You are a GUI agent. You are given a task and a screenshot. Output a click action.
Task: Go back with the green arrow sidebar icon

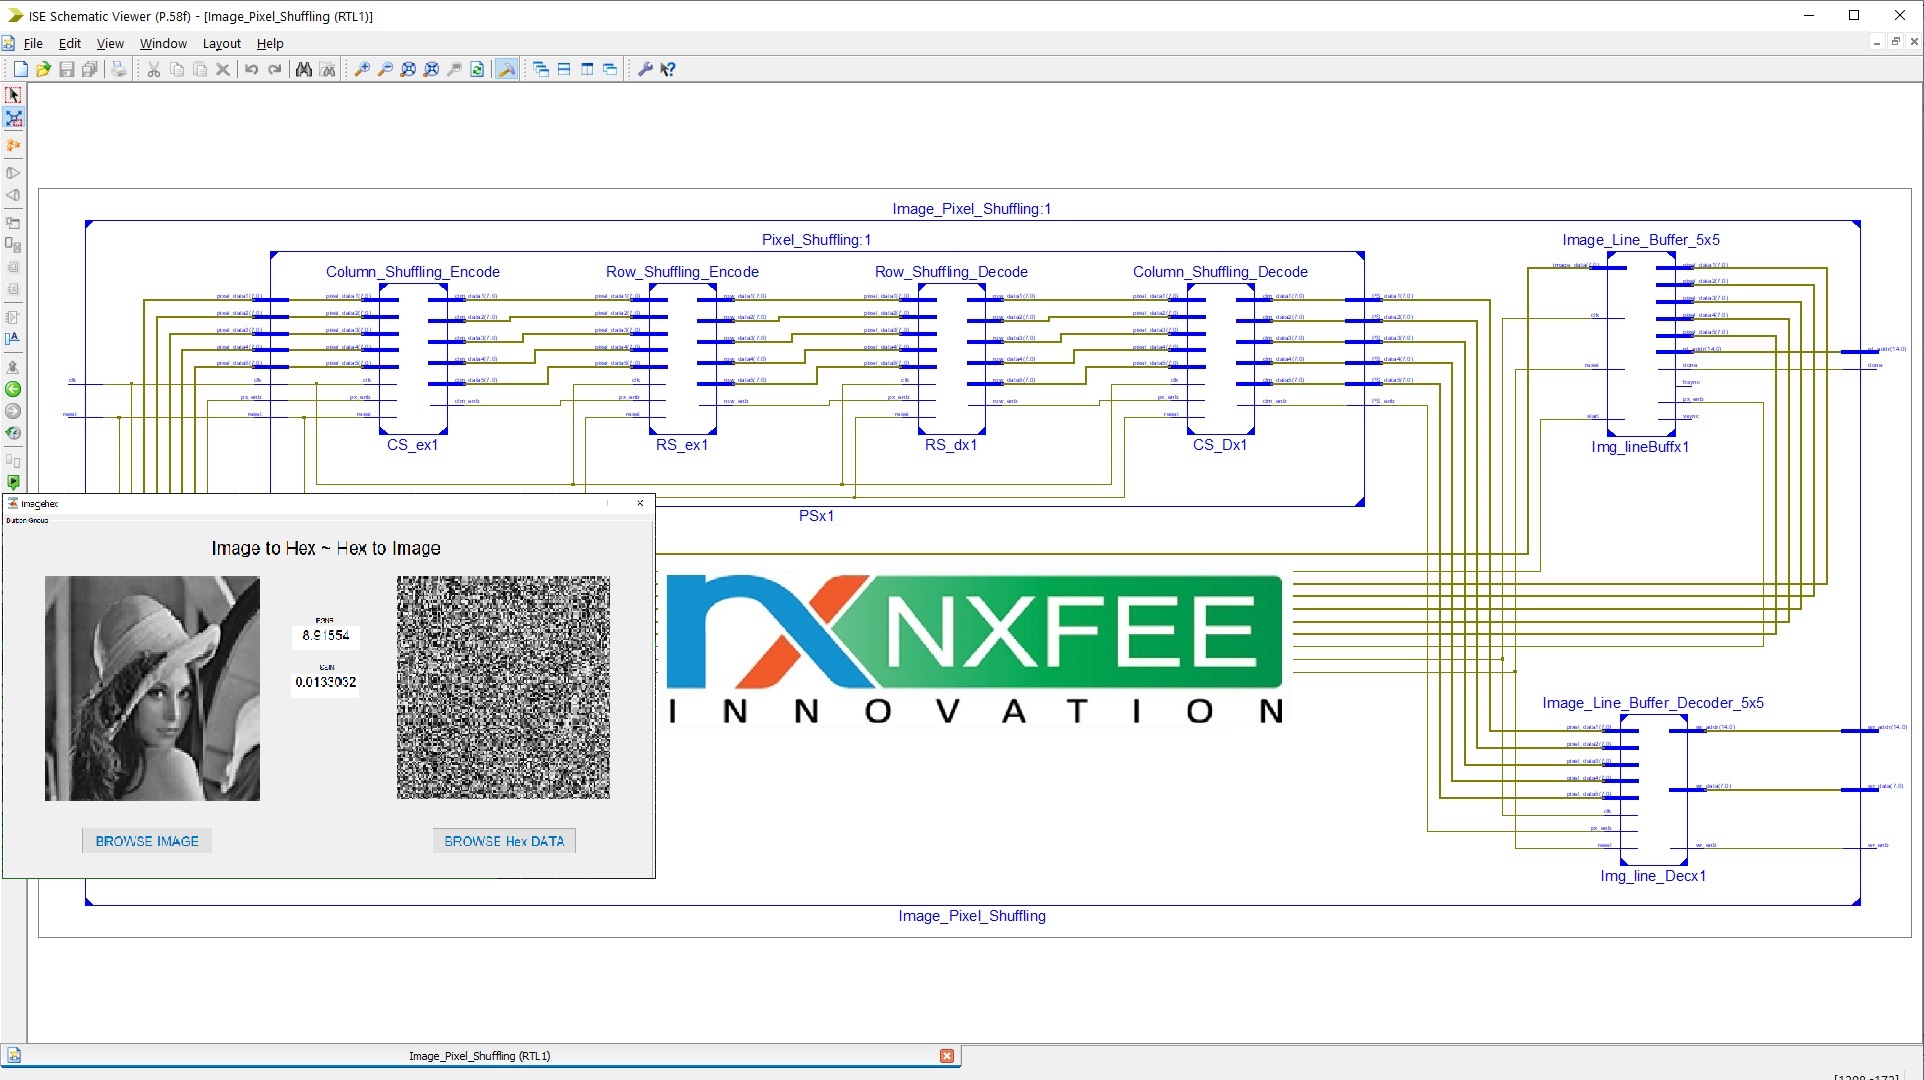pos(13,389)
